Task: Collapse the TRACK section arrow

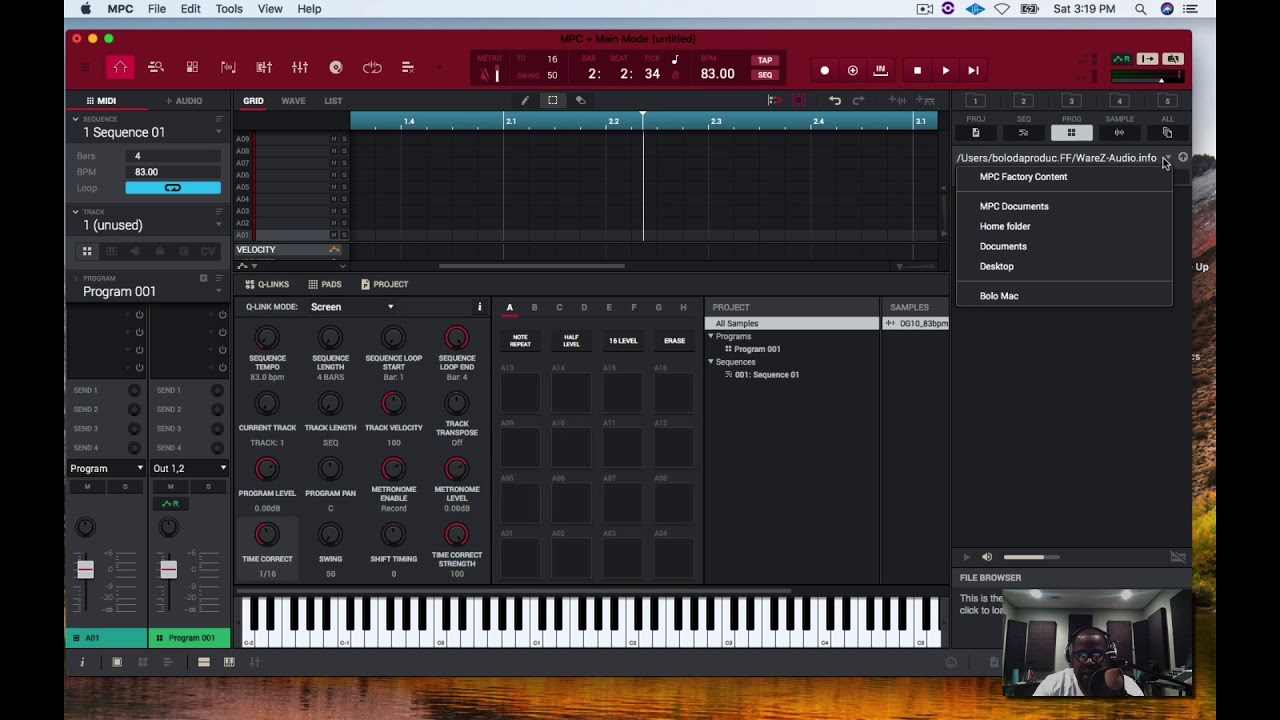Action: tap(75, 212)
